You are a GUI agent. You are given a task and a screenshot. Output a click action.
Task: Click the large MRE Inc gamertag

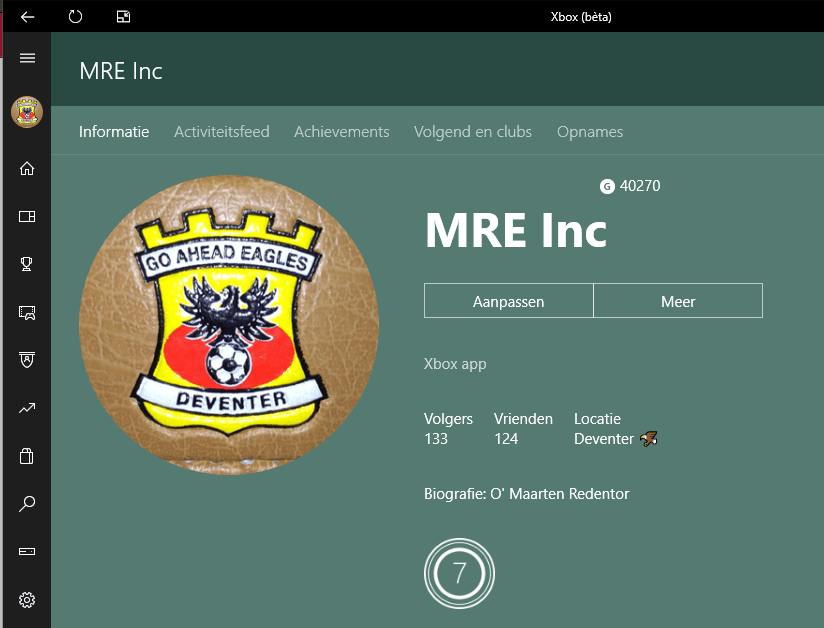(516, 230)
